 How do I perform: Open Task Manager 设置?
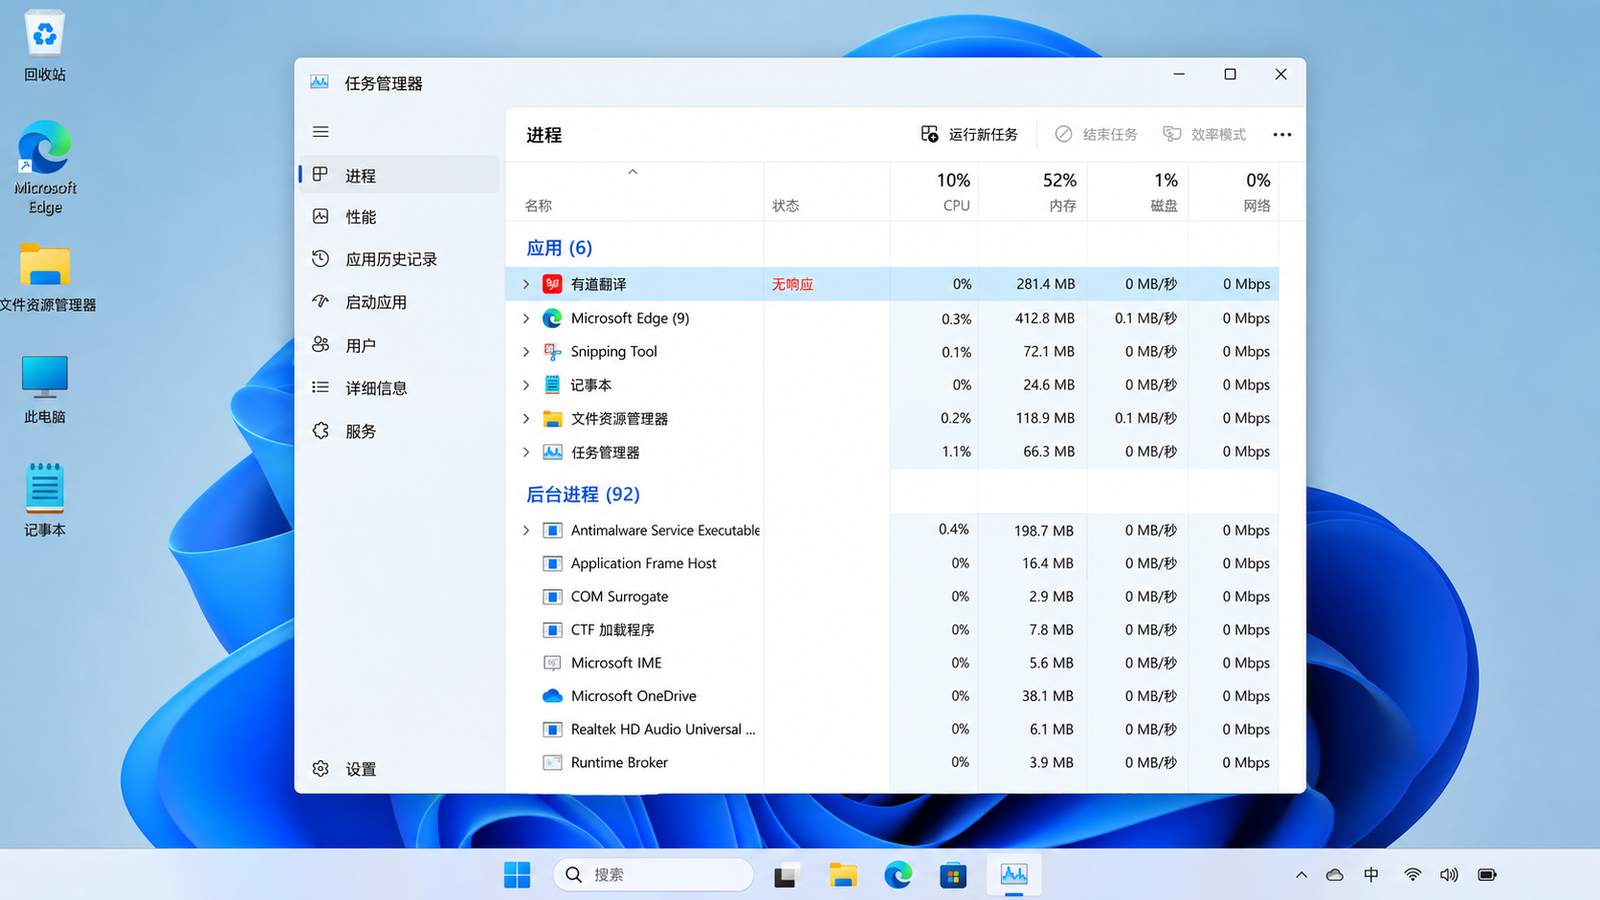click(399, 769)
